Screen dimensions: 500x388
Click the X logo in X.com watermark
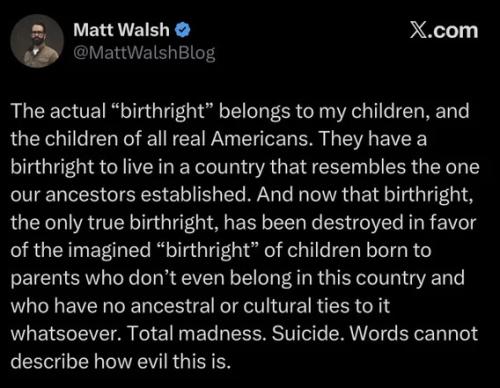tap(417, 31)
